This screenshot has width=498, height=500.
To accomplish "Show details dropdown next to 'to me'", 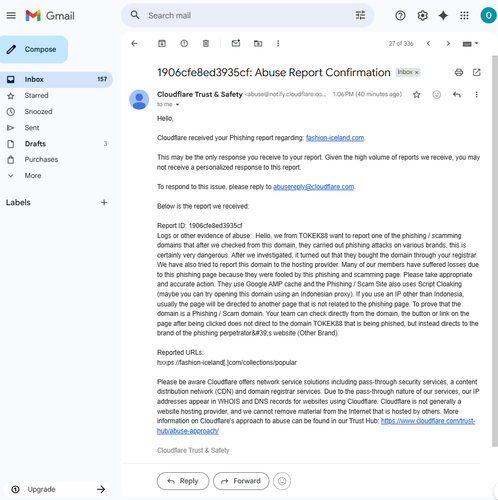I will pos(178,105).
